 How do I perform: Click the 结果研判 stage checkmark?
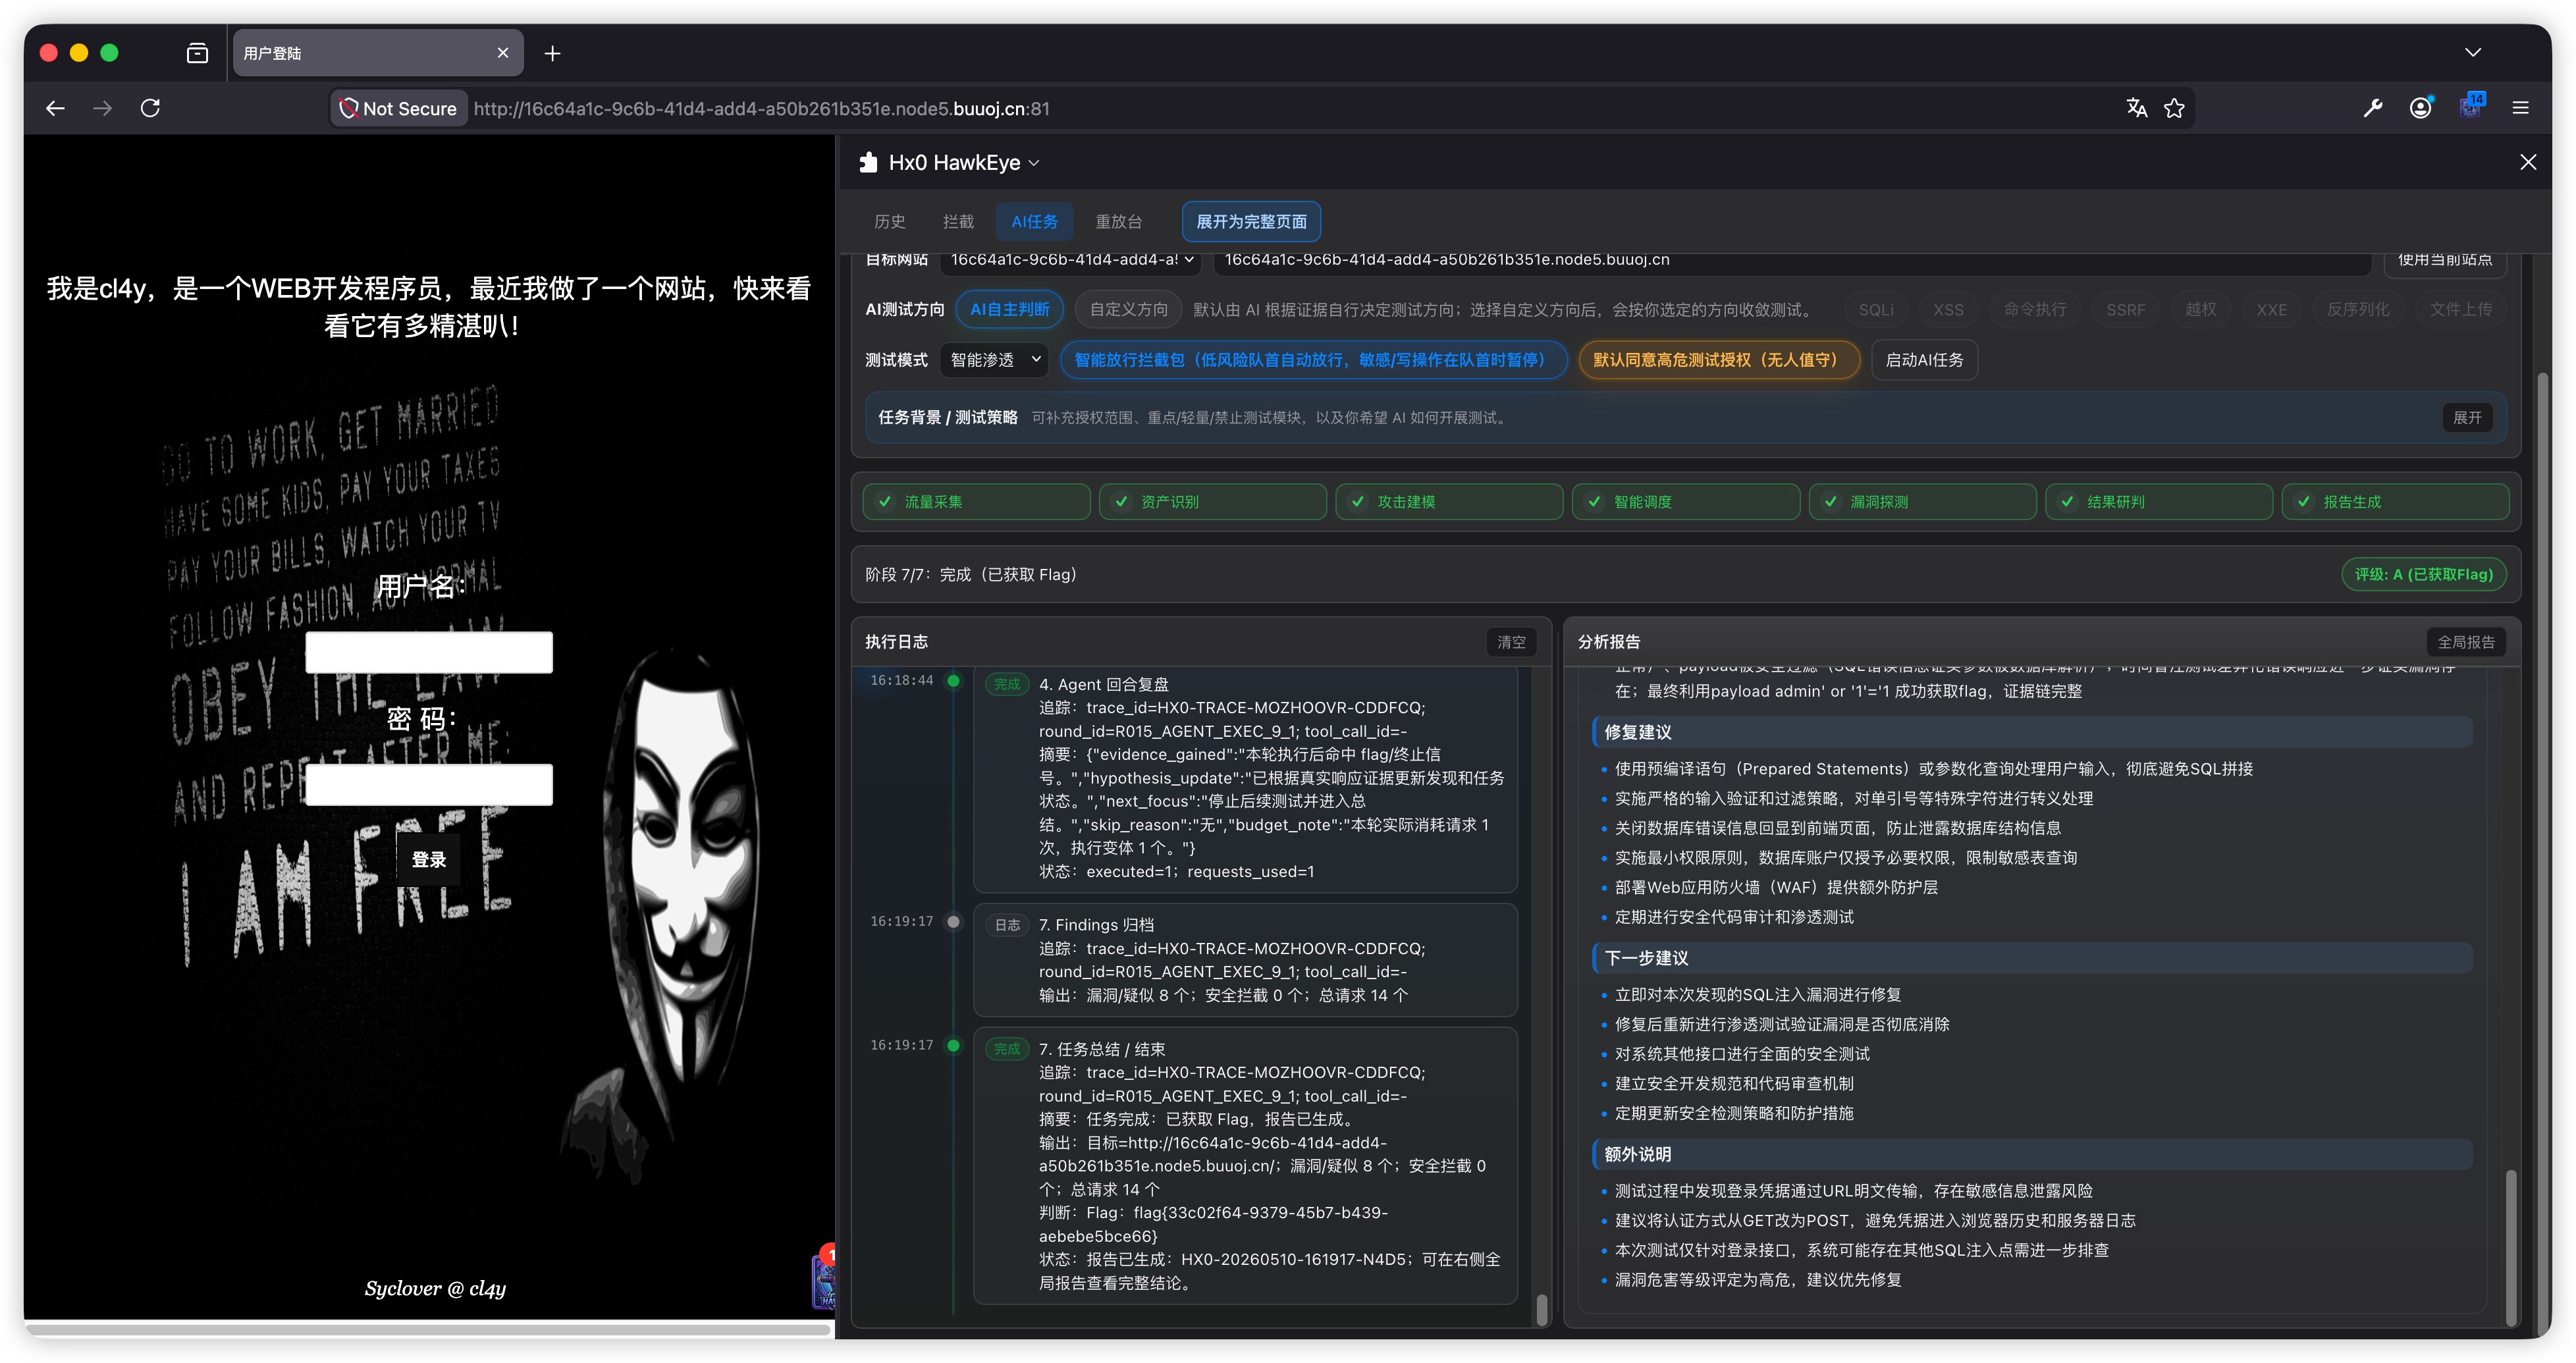tap(2067, 502)
